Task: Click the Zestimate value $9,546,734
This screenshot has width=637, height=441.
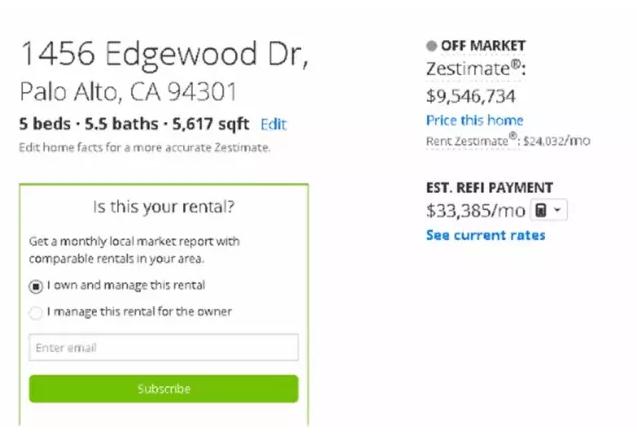Action: 471,97
